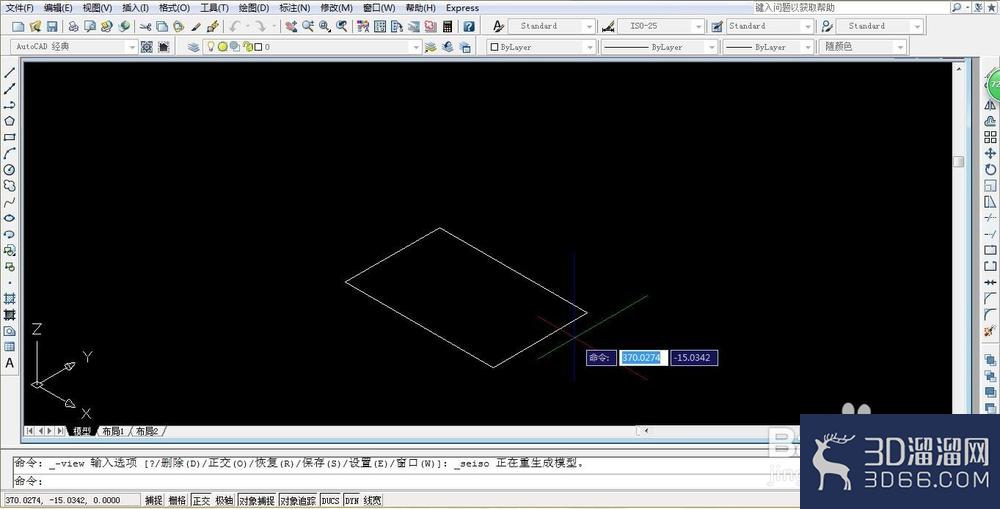Image resolution: width=1000 pixels, height=509 pixels.
Task: Open the Help question mark icon
Action: tap(469, 26)
